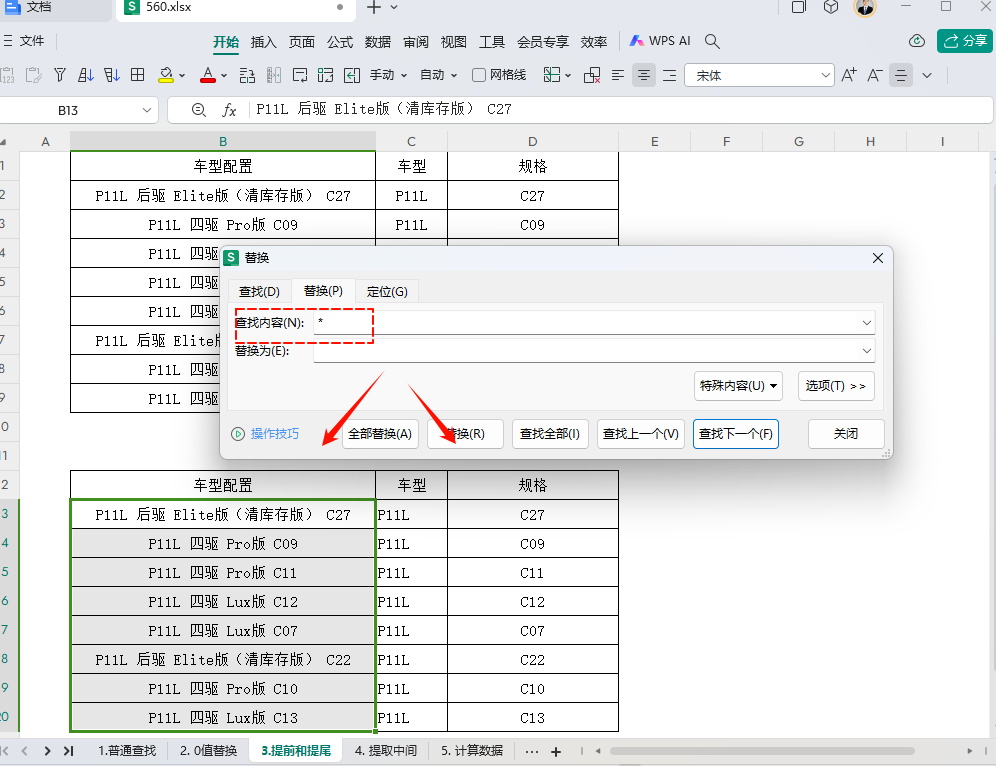Viewport: 996px width, 766px height.
Task: Click the row height adjust icon
Action: pyautogui.click(x=247, y=75)
